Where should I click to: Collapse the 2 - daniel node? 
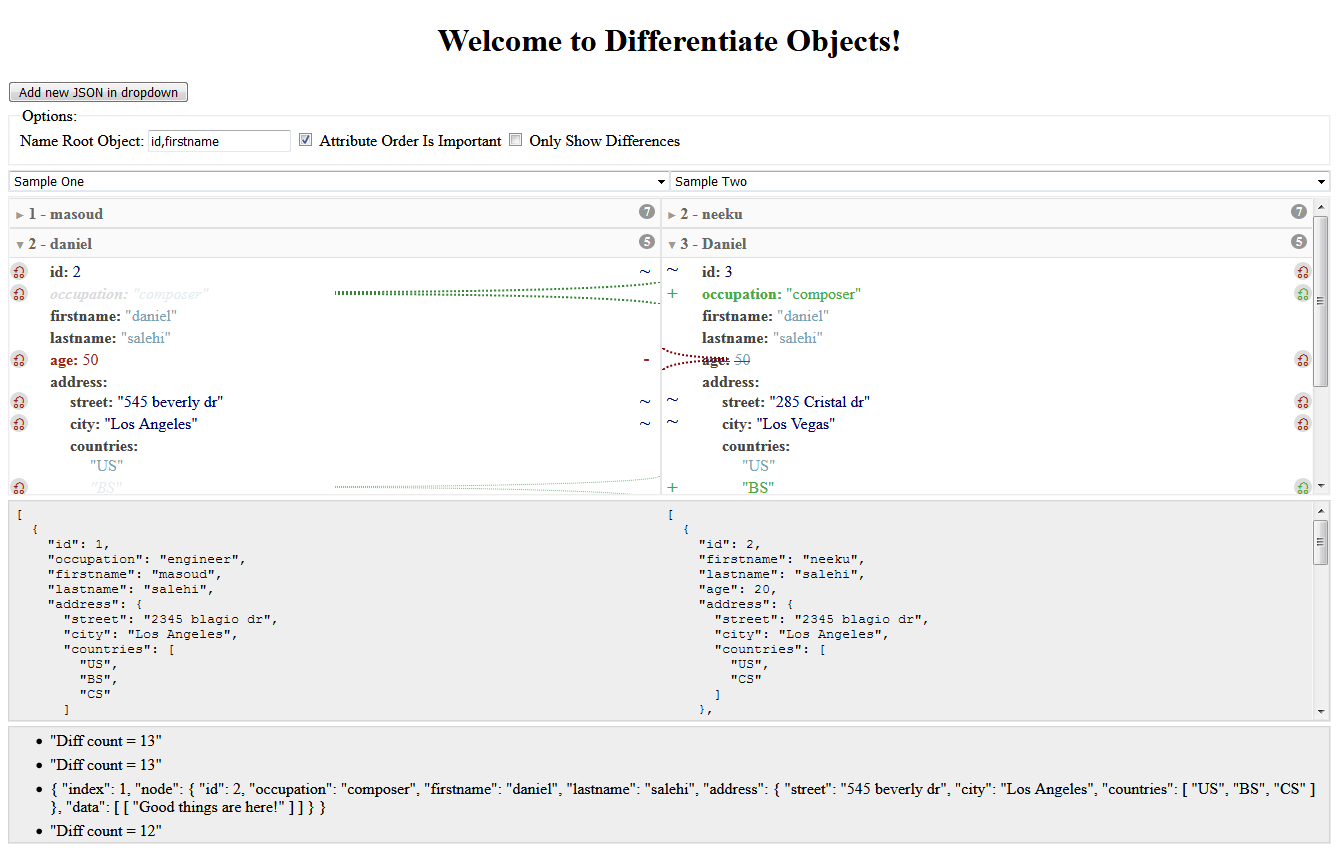pos(20,244)
